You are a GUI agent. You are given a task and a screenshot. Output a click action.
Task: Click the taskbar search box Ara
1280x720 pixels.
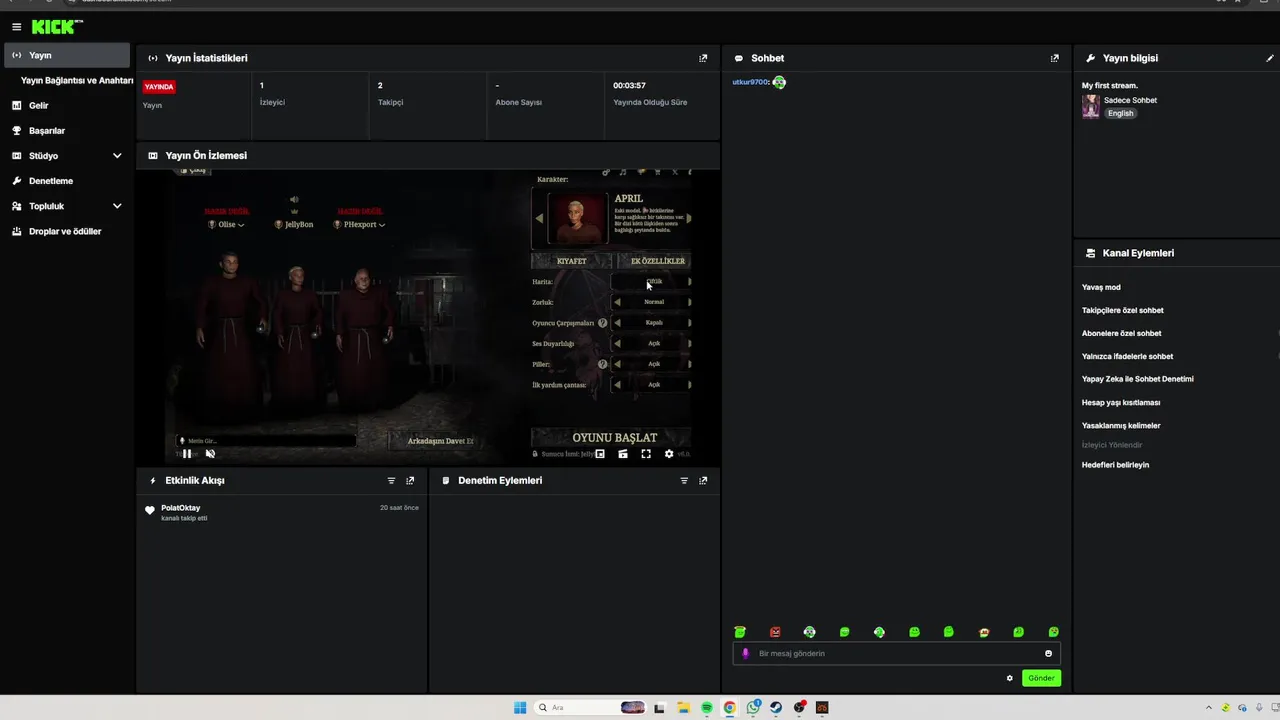click(590, 708)
